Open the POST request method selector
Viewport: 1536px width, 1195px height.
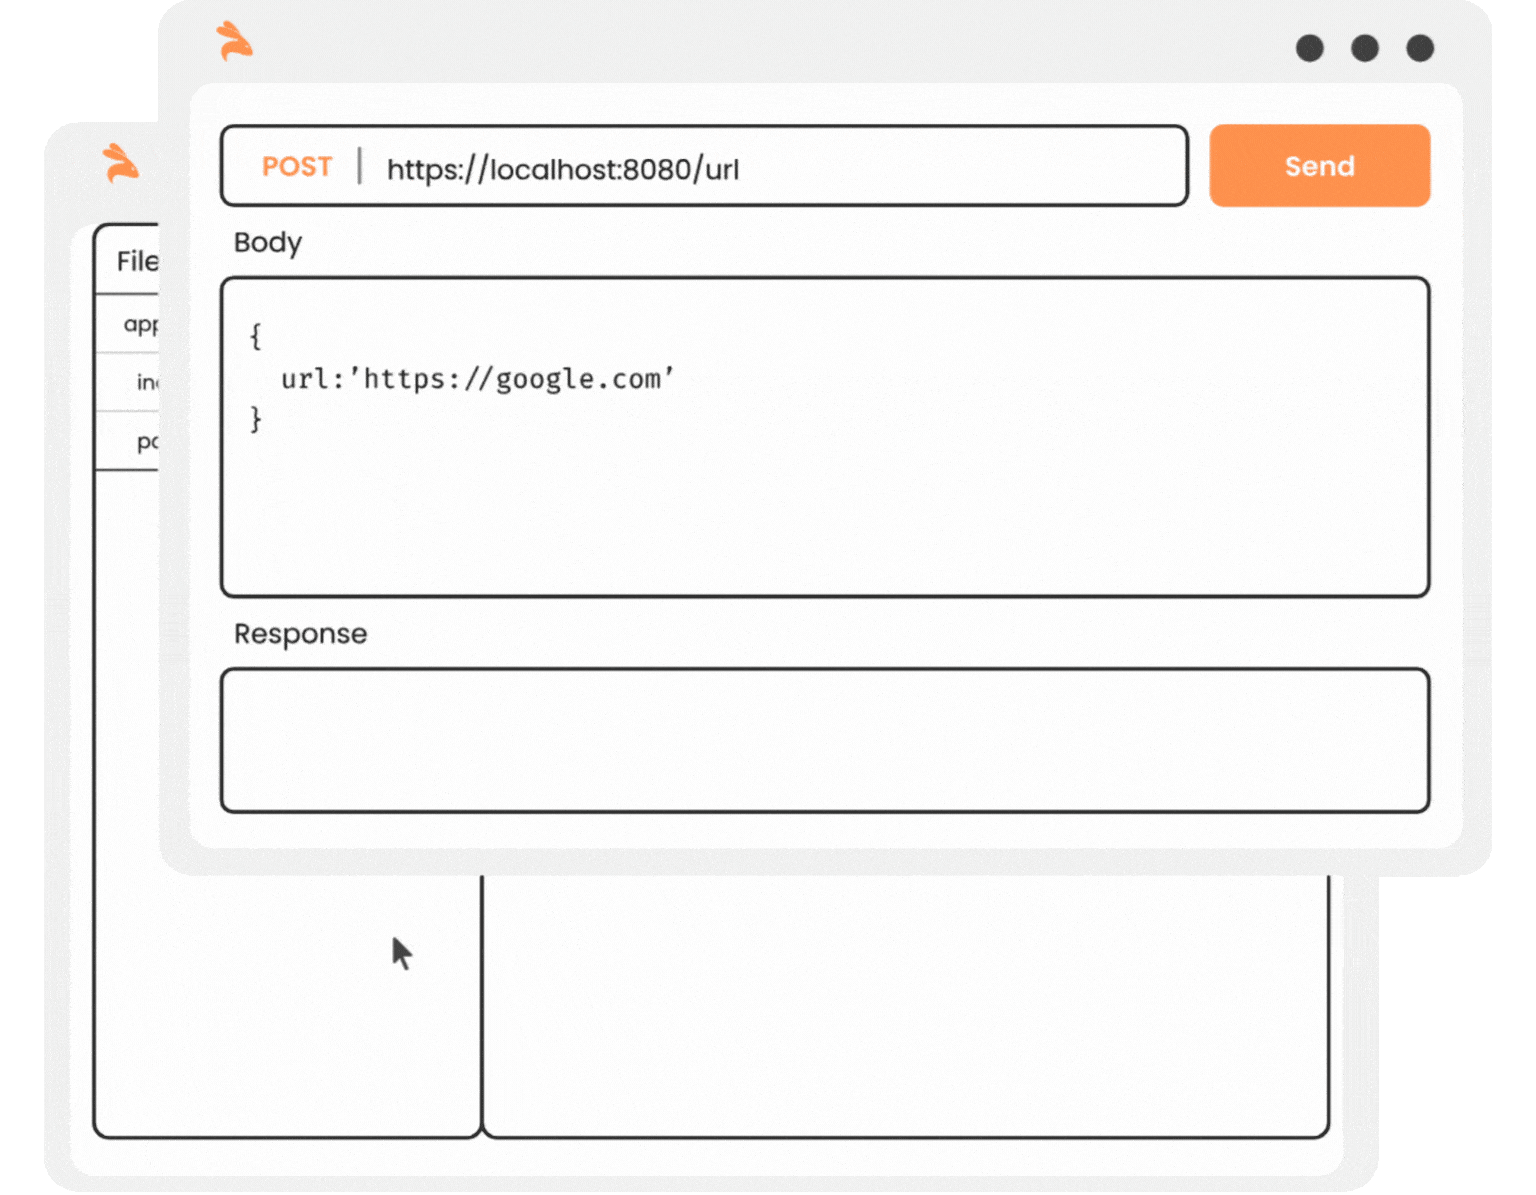[296, 167]
